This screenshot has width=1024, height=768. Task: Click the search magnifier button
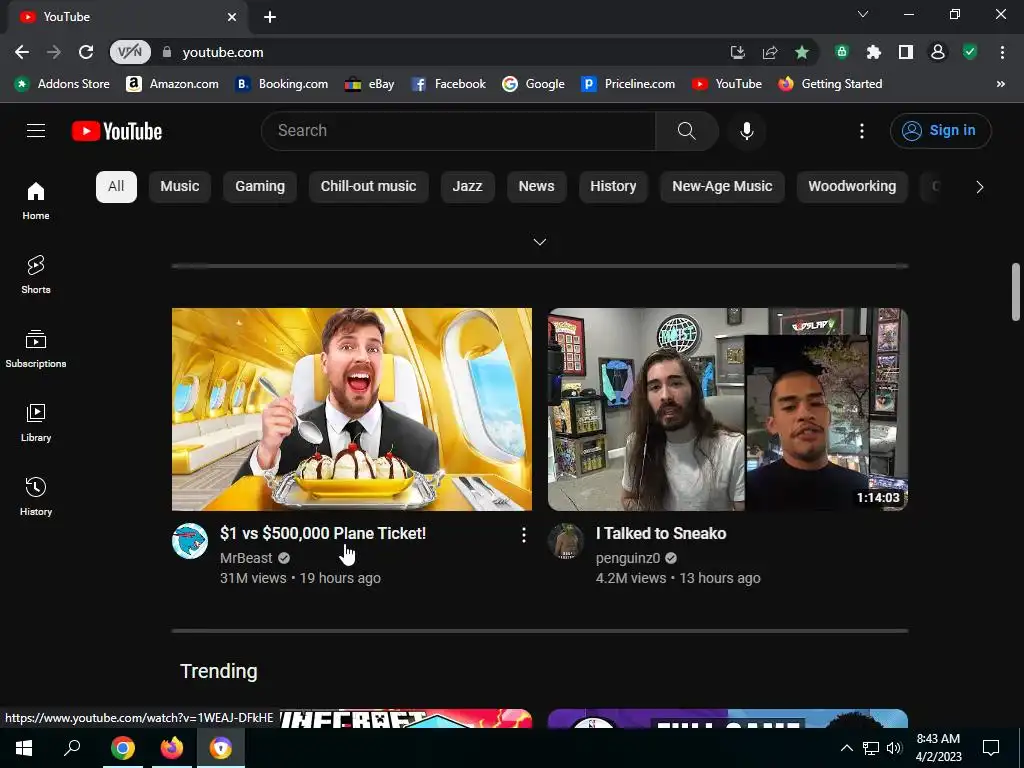click(x=686, y=131)
